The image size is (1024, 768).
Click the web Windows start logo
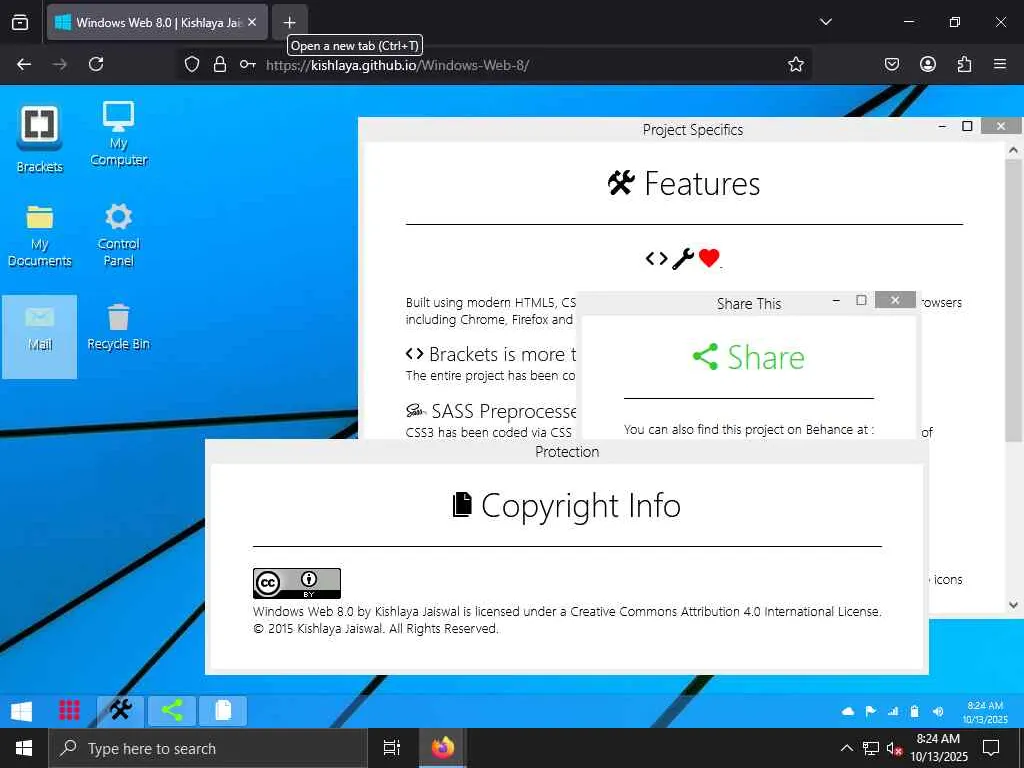pyautogui.click(x=22, y=711)
